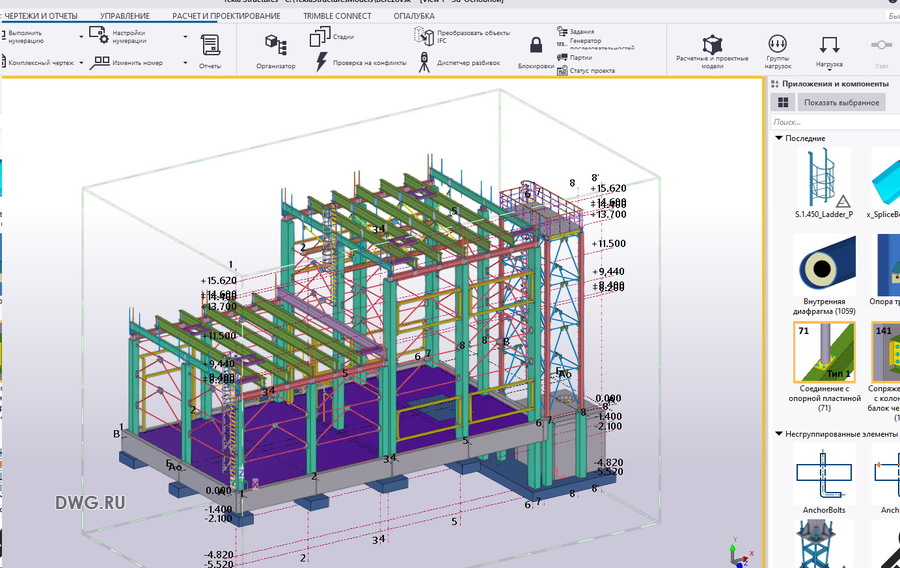The image size is (900, 568).
Task: Click the components search field
Action: (830, 121)
